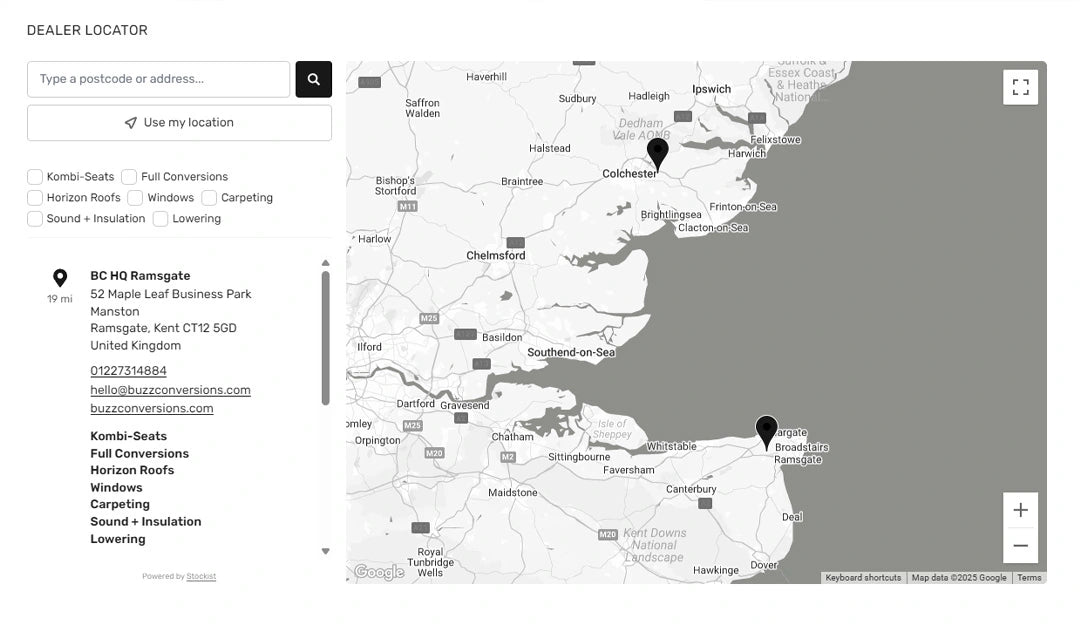Open the map fullscreen view icon
This screenshot has width=1080, height=630.
click(1020, 87)
